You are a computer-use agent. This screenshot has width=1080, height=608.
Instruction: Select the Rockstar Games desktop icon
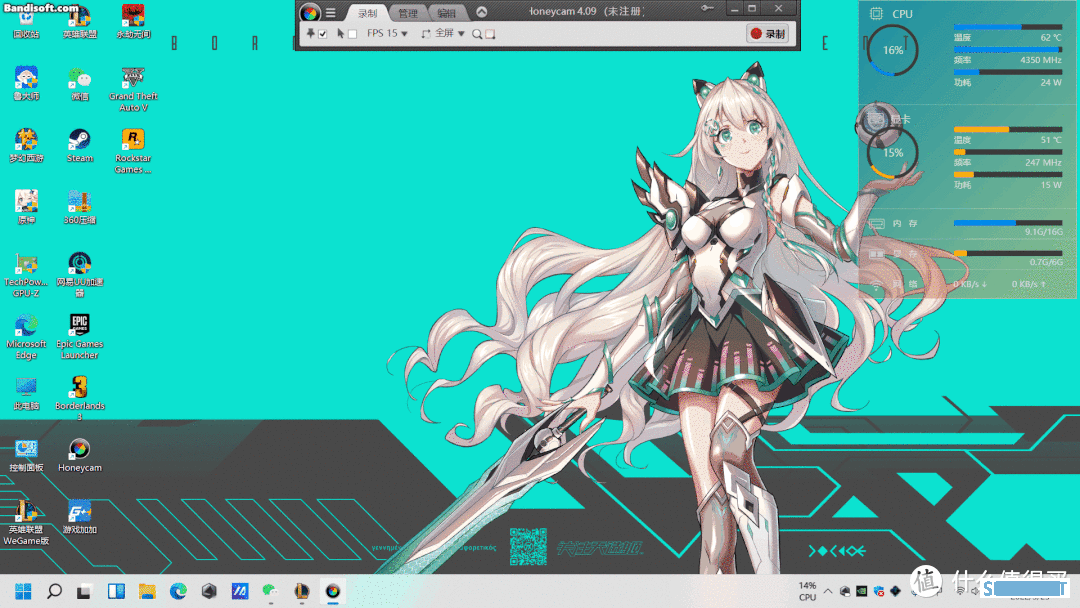click(x=133, y=151)
